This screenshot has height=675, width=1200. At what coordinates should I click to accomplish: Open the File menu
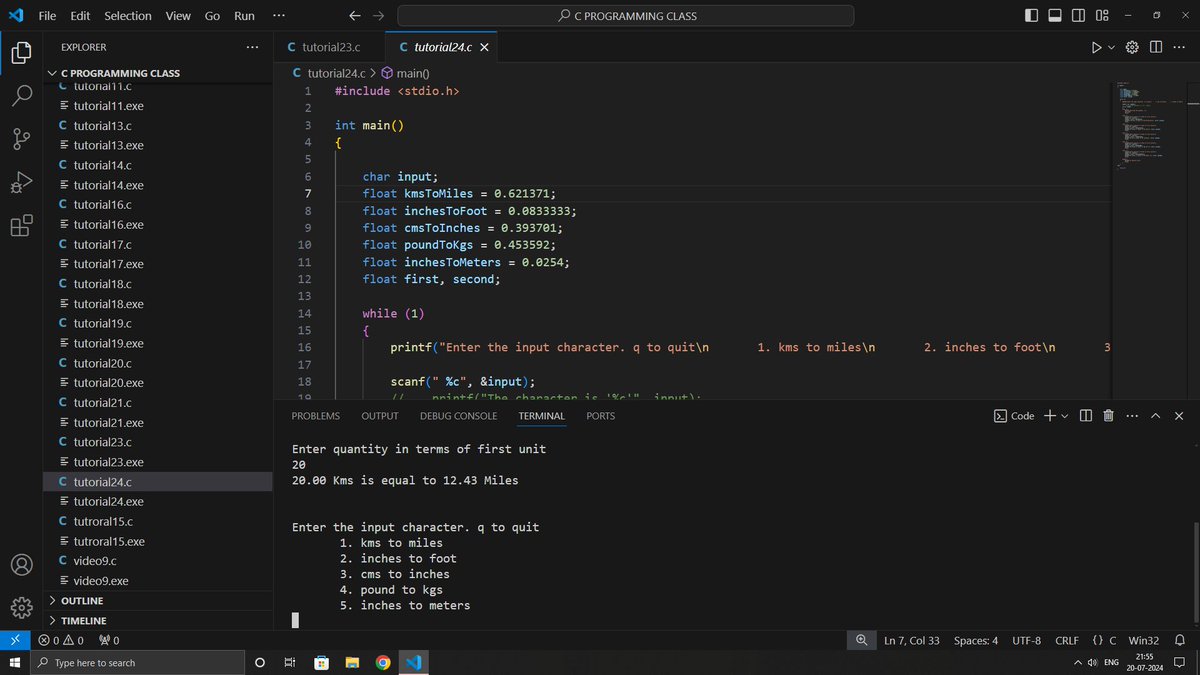(47, 16)
